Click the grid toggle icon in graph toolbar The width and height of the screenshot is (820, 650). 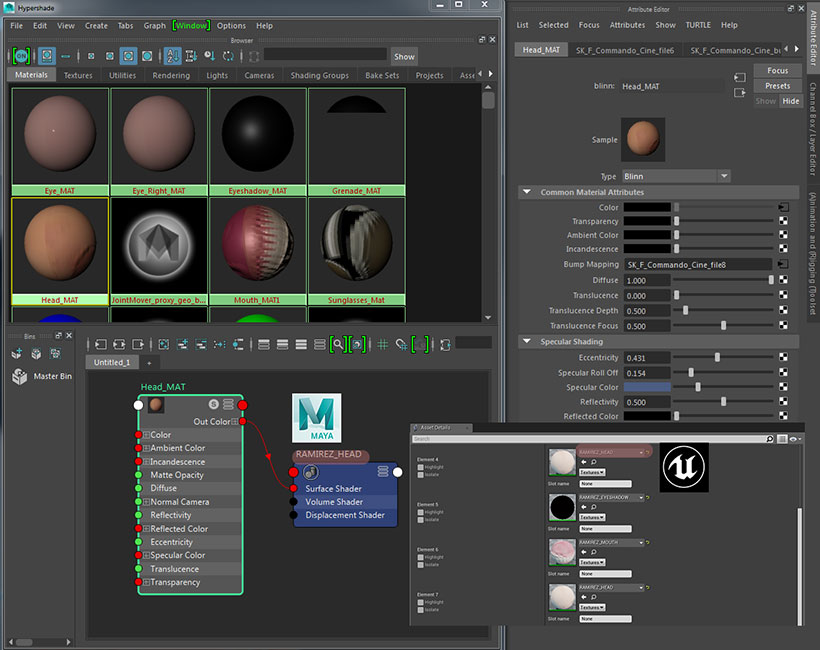point(381,344)
